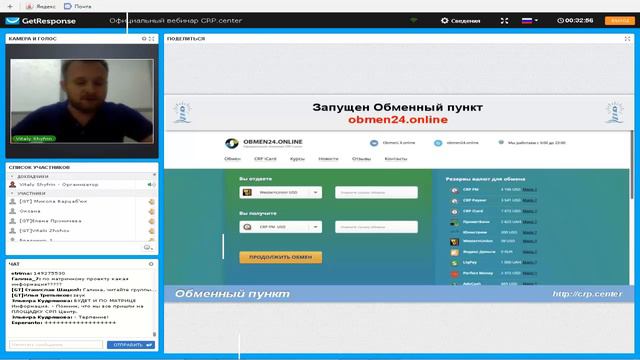Click the webinar timer clock

[x=575, y=20]
